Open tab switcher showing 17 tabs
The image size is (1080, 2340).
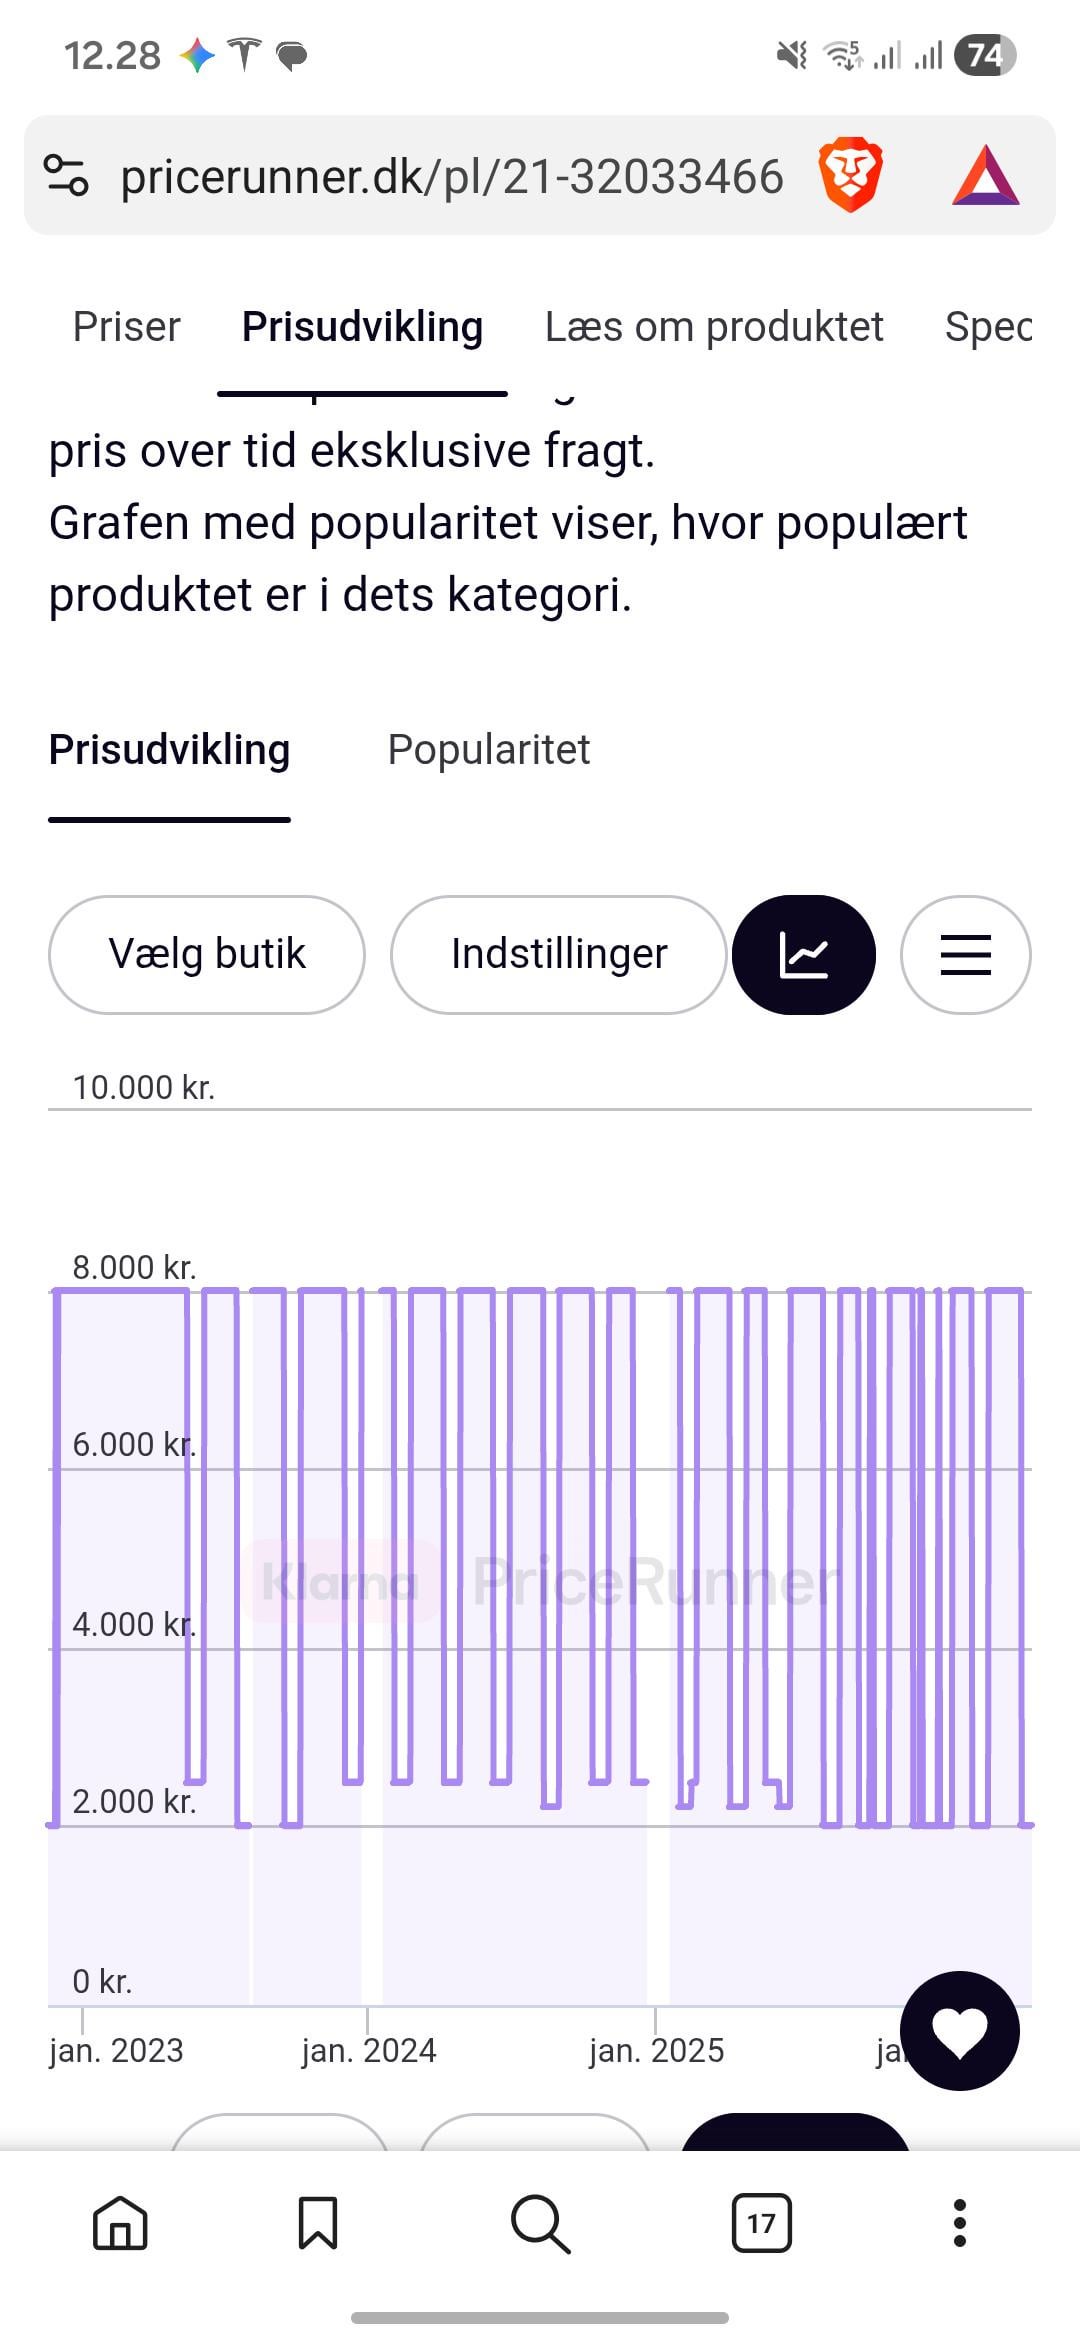tap(761, 2223)
